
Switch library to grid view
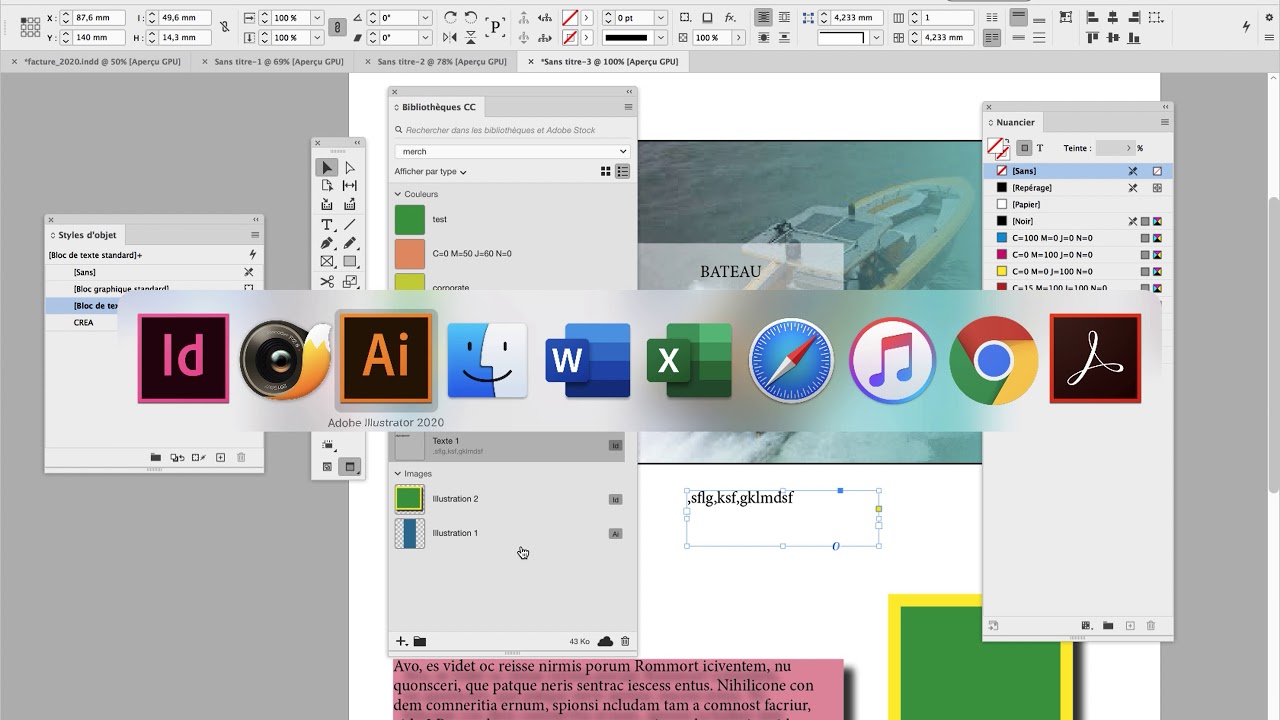point(605,172)
